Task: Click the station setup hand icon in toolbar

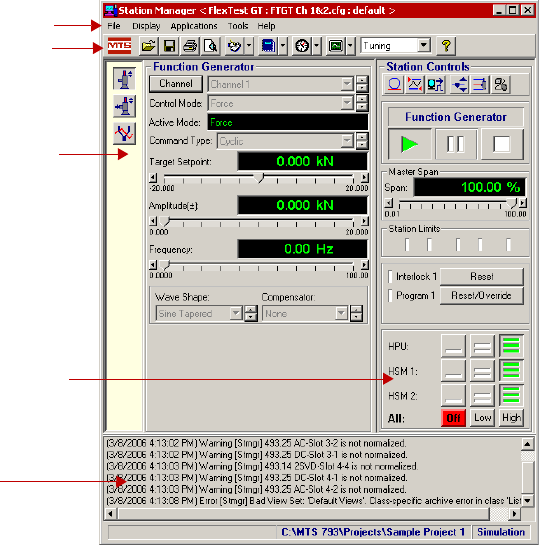Action: tap(235, 46)
